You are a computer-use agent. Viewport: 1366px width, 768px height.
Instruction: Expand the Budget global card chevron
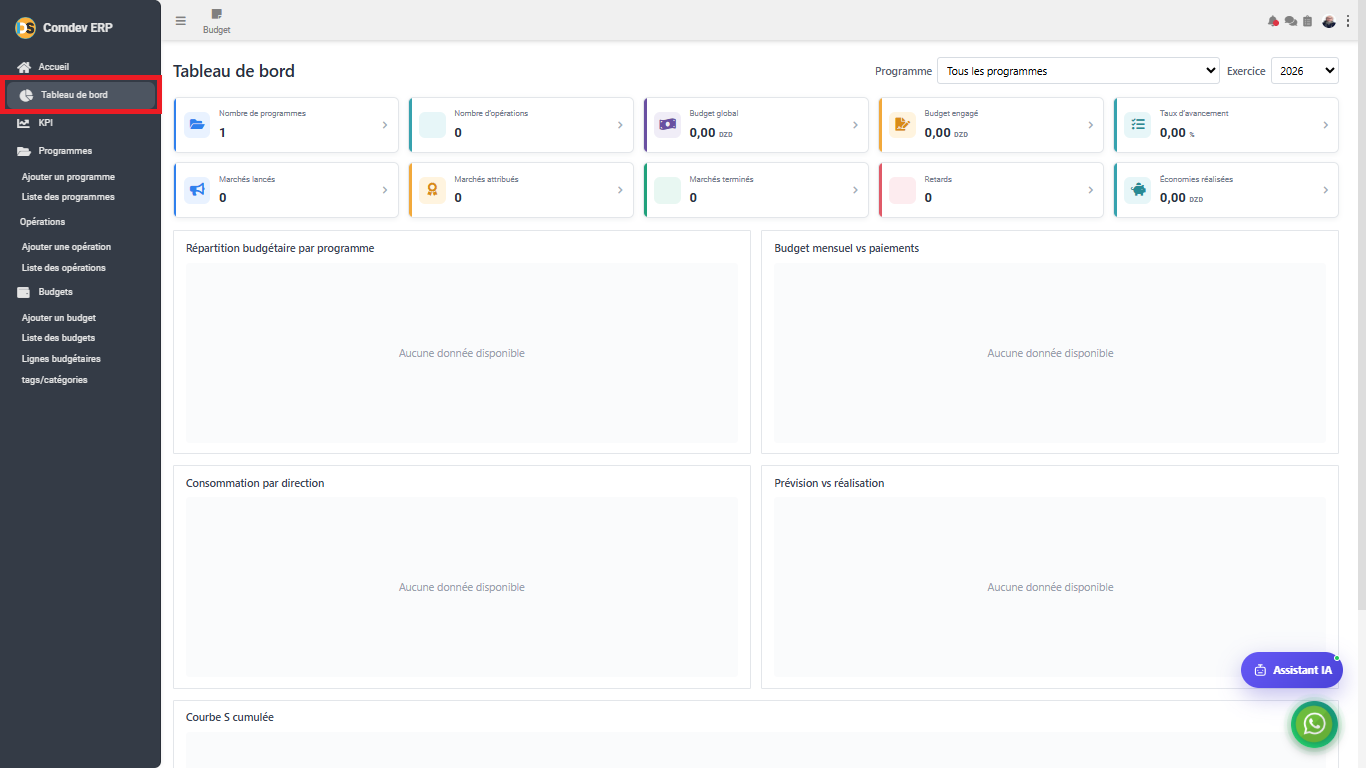(x=855, y=125)
